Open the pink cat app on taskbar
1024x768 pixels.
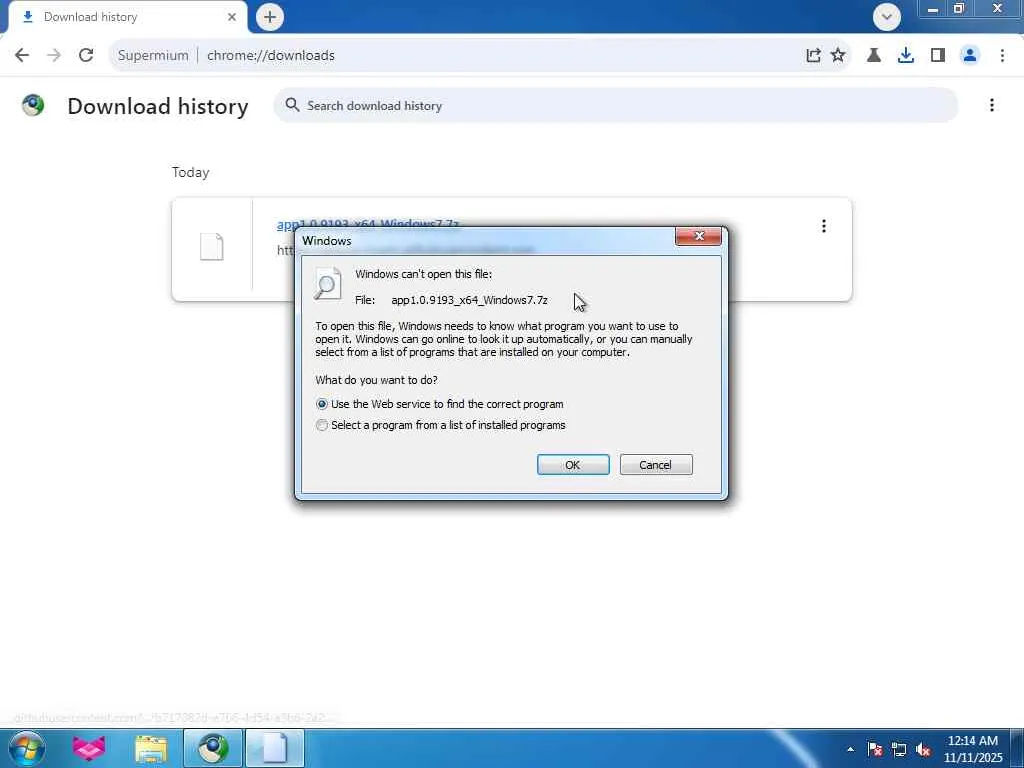88,748
